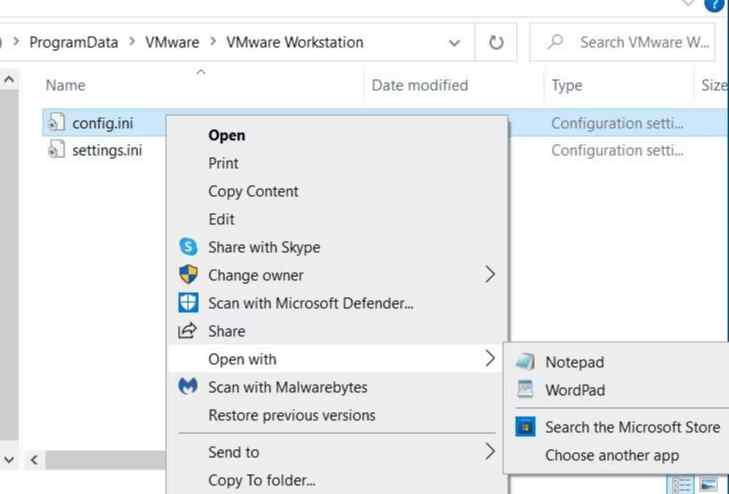Focus the Search VMware W... field
This screenshot has width=729, height=494.
click(622, 42)
